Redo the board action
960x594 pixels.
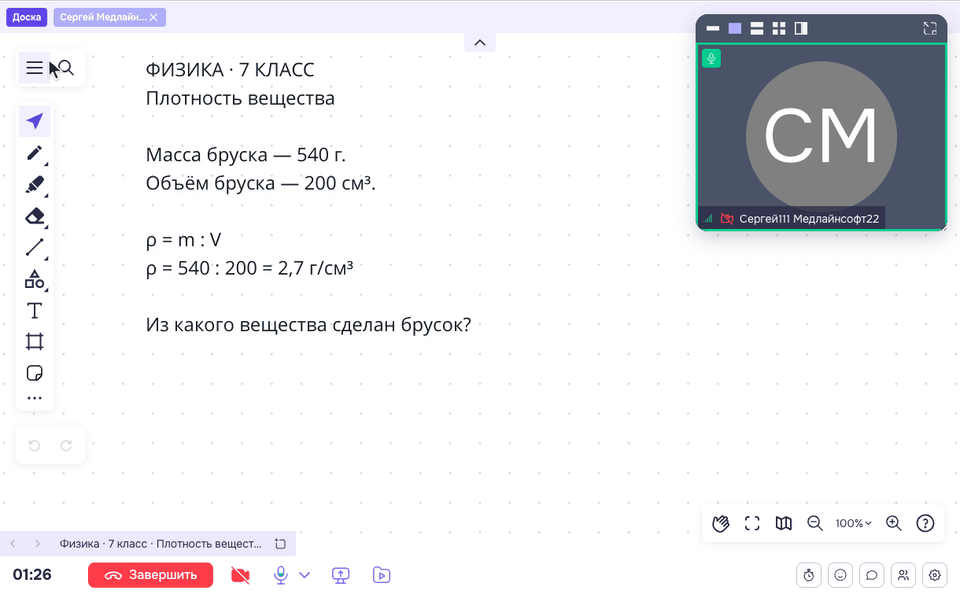(x=66, y=446)
